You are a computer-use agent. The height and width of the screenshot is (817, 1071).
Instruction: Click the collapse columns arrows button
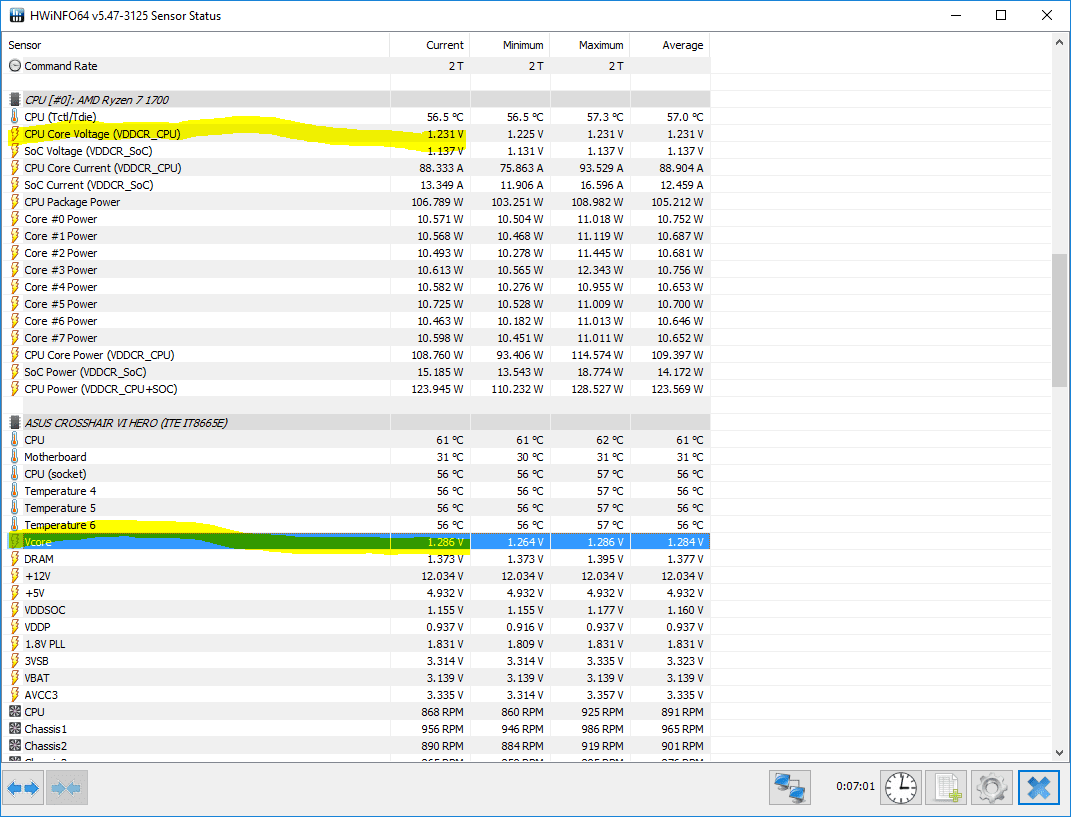[67, 788]
